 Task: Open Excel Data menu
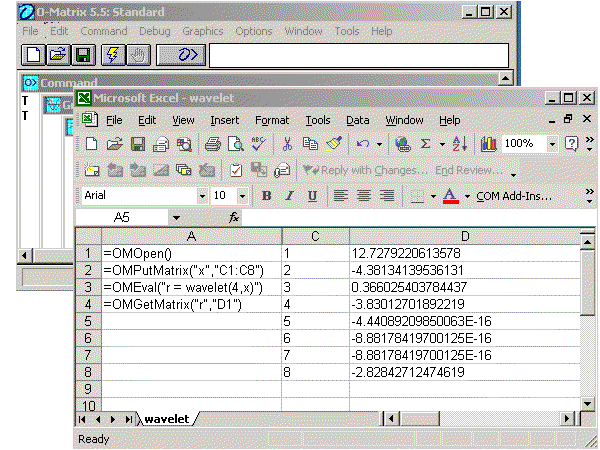click(x=358, y=120)
